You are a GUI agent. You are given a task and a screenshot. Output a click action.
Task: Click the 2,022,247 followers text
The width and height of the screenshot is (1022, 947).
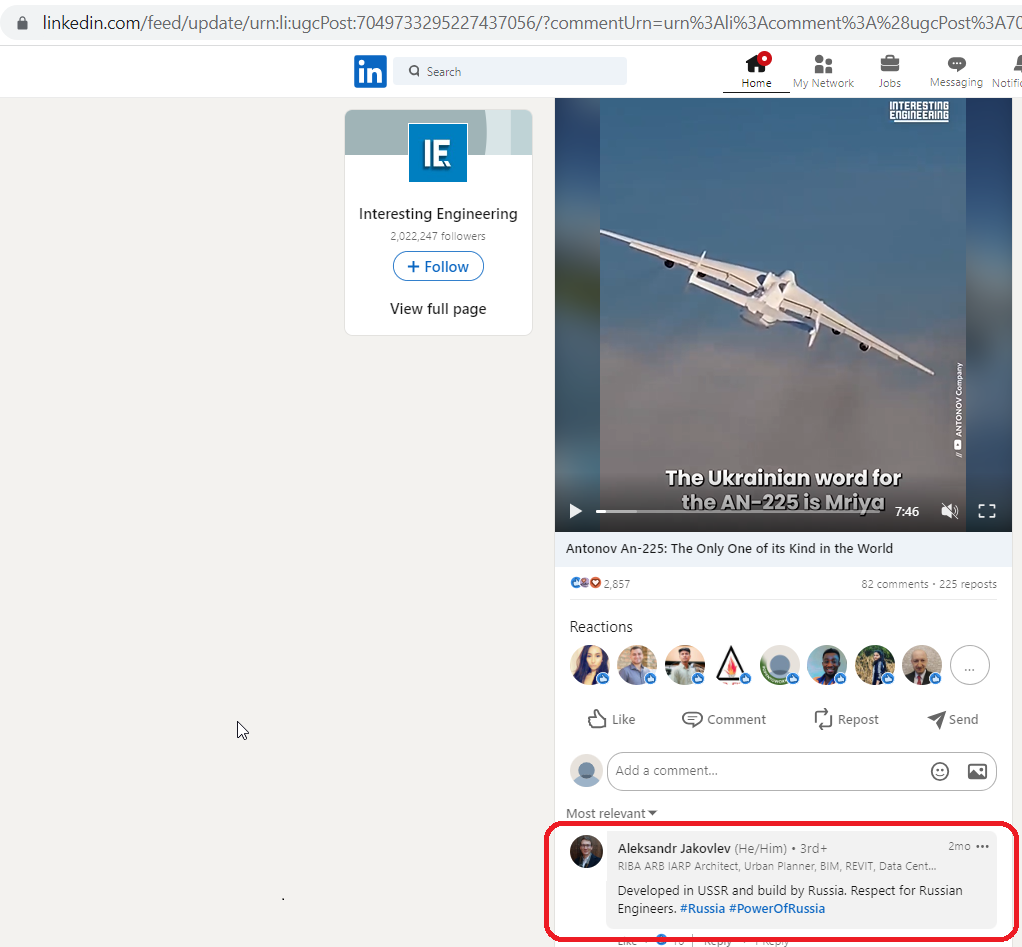[x=438, y=236]
